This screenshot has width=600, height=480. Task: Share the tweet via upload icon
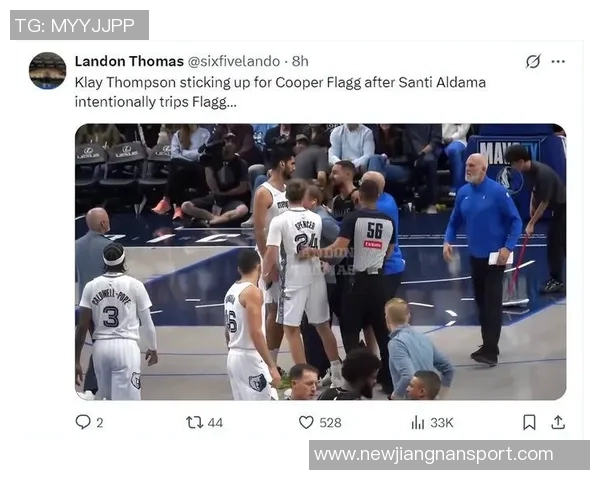tap(558, 423)
